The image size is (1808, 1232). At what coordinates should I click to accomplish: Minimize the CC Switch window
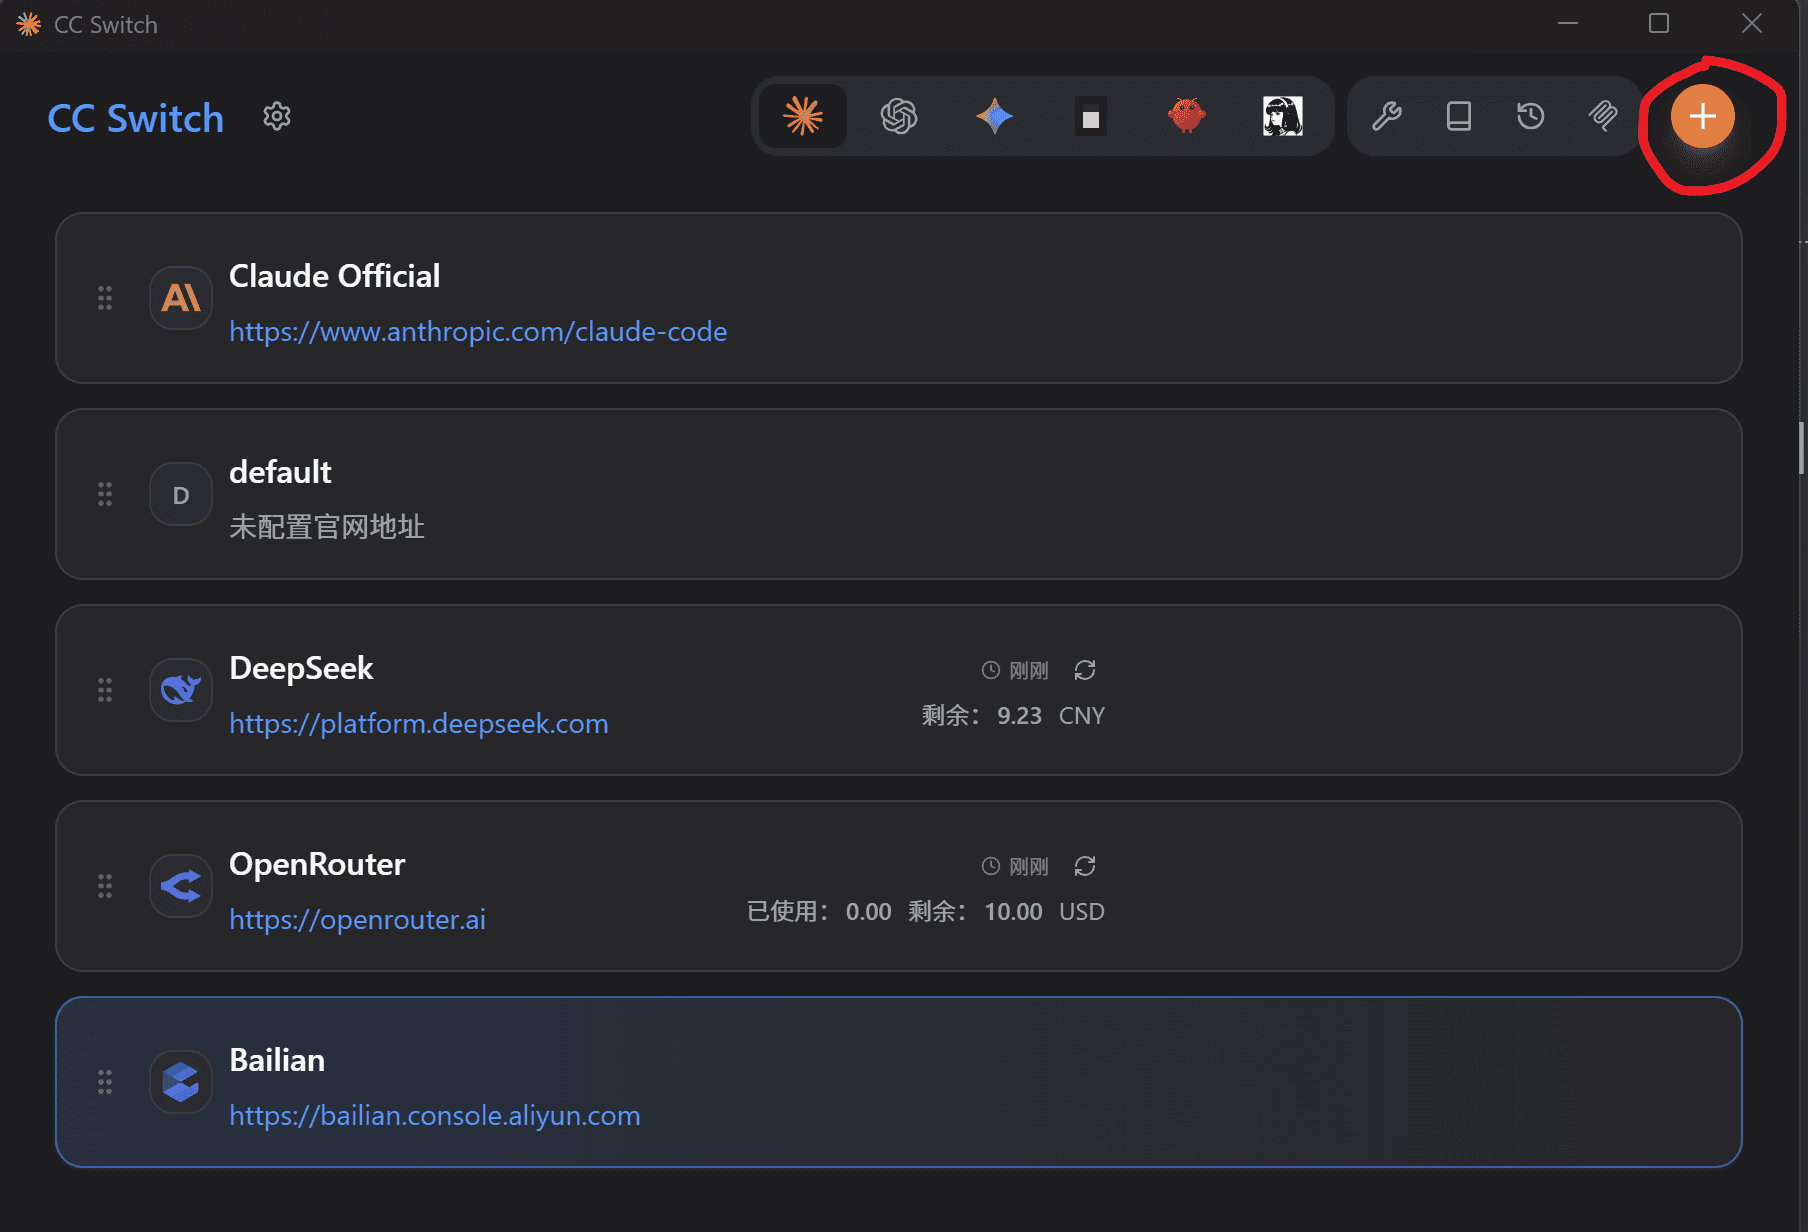pyautogui.click(x=1568, y=24)
